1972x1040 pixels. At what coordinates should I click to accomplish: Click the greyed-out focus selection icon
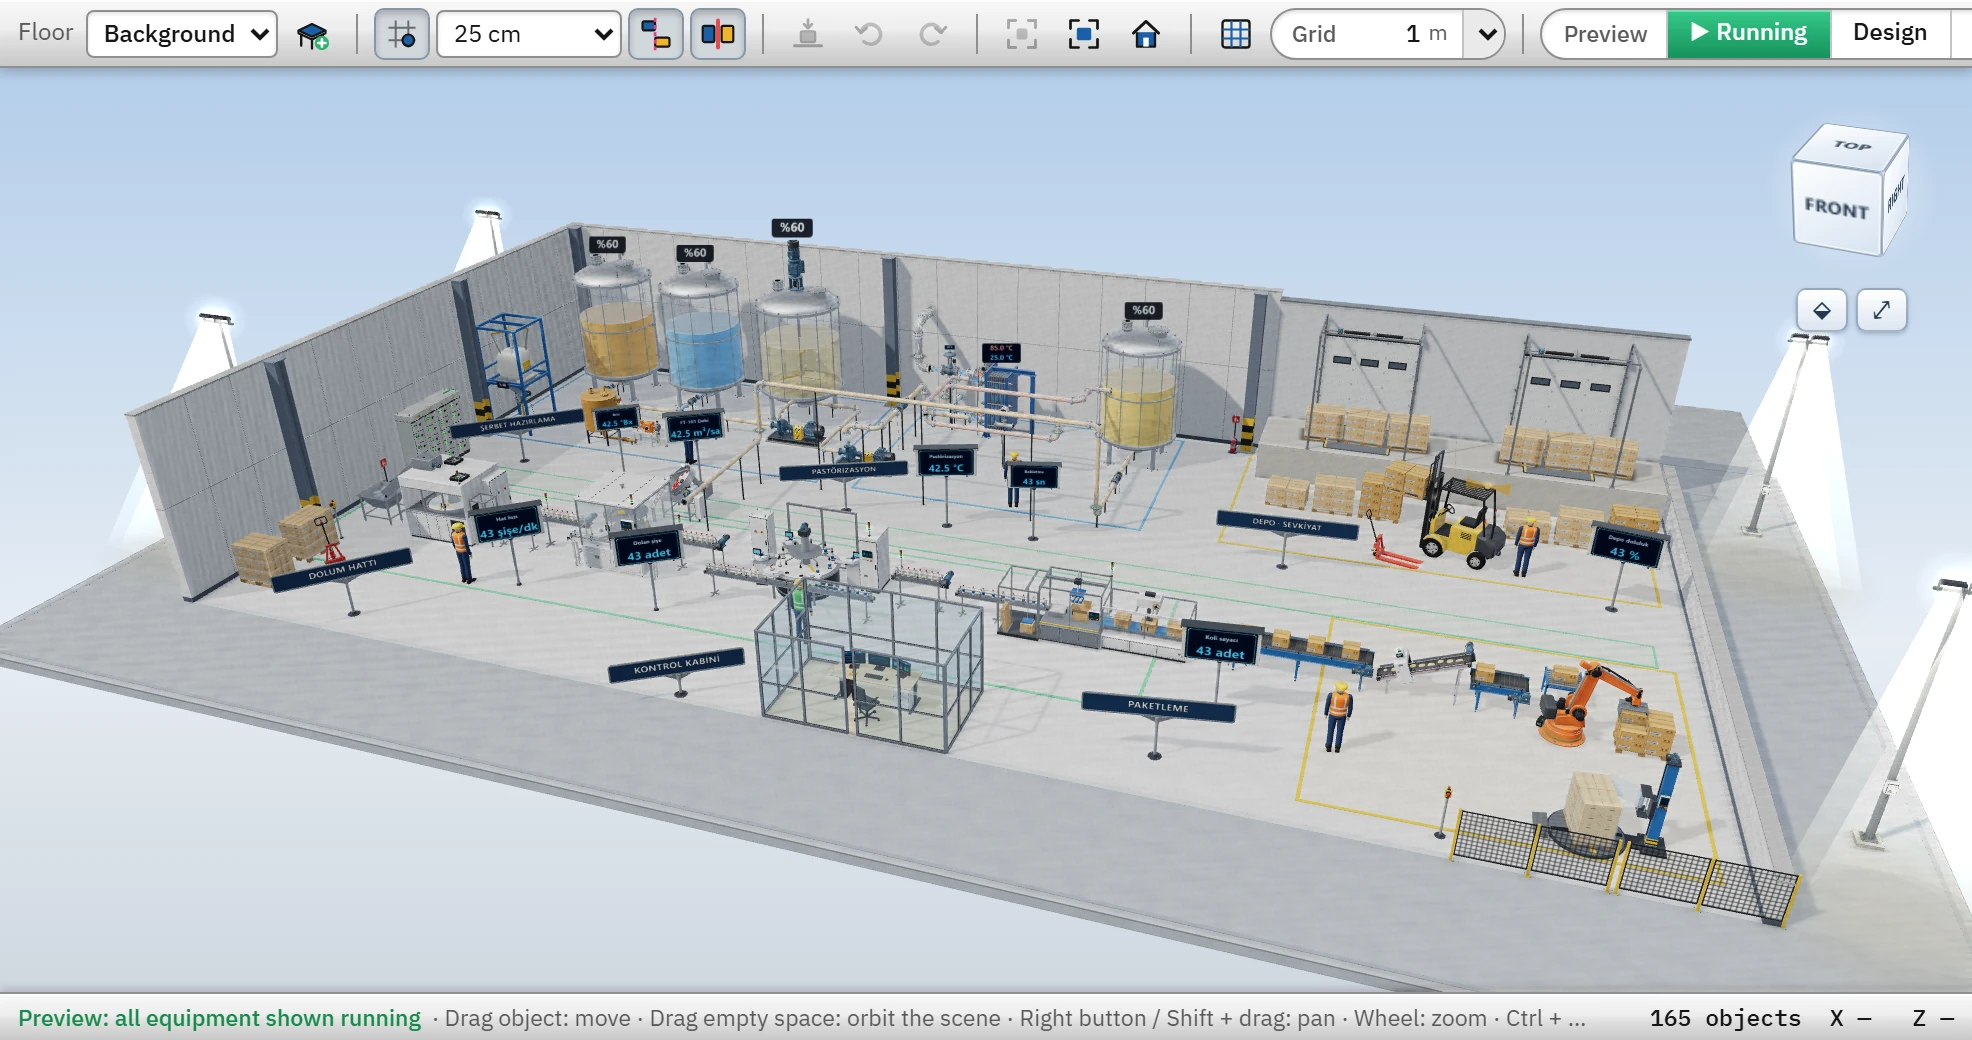tap(1021, 34)
